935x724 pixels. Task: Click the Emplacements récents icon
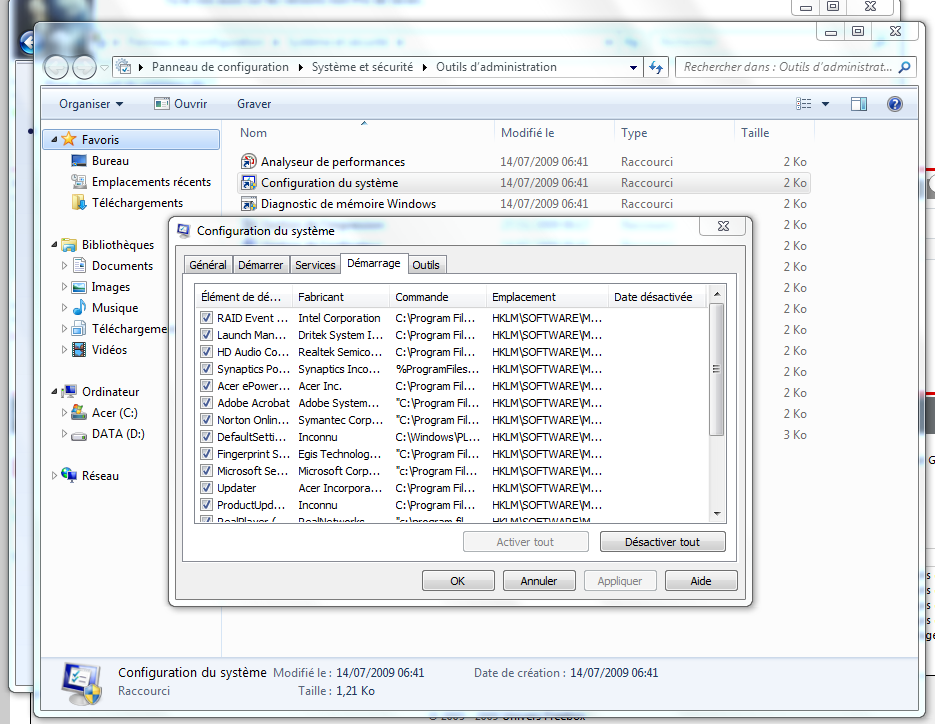tap(79, 181)
